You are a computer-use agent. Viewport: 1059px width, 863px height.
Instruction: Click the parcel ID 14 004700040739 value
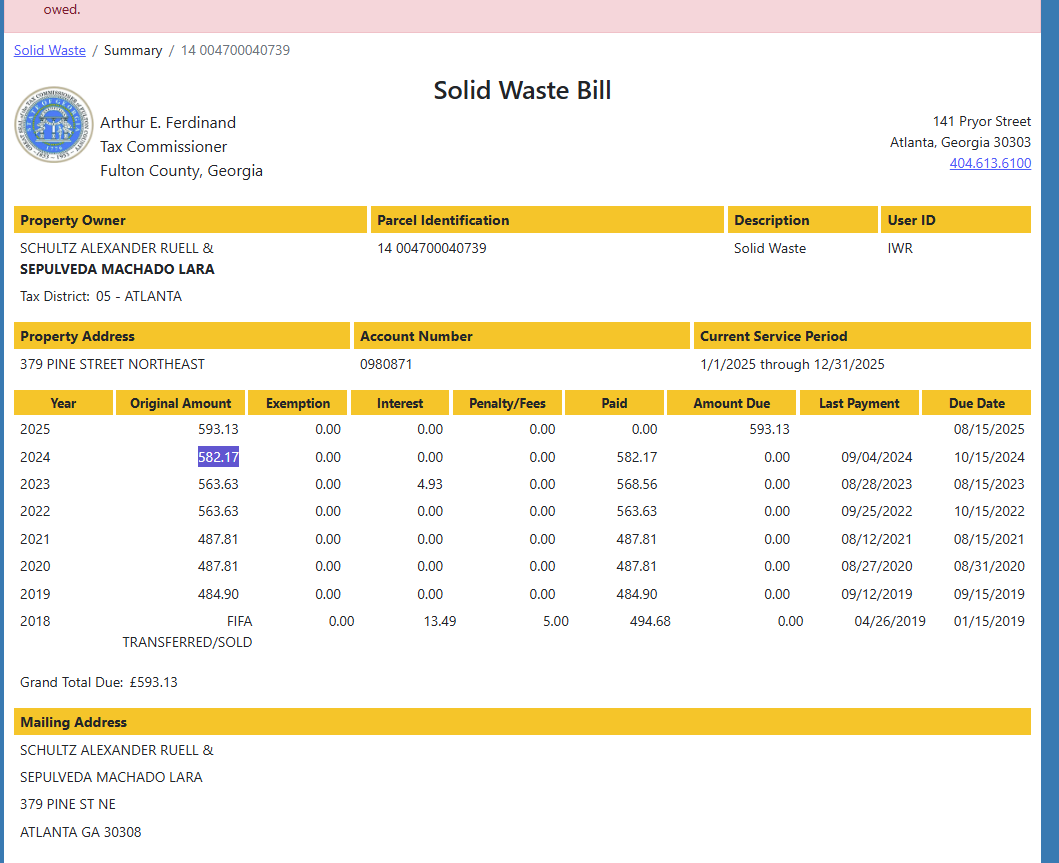pos(432,248)
